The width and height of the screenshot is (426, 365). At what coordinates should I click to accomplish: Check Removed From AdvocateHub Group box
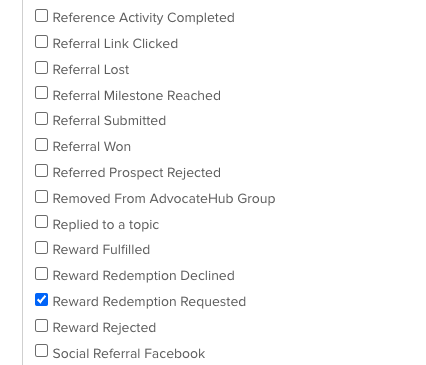[x=41, y=197]
